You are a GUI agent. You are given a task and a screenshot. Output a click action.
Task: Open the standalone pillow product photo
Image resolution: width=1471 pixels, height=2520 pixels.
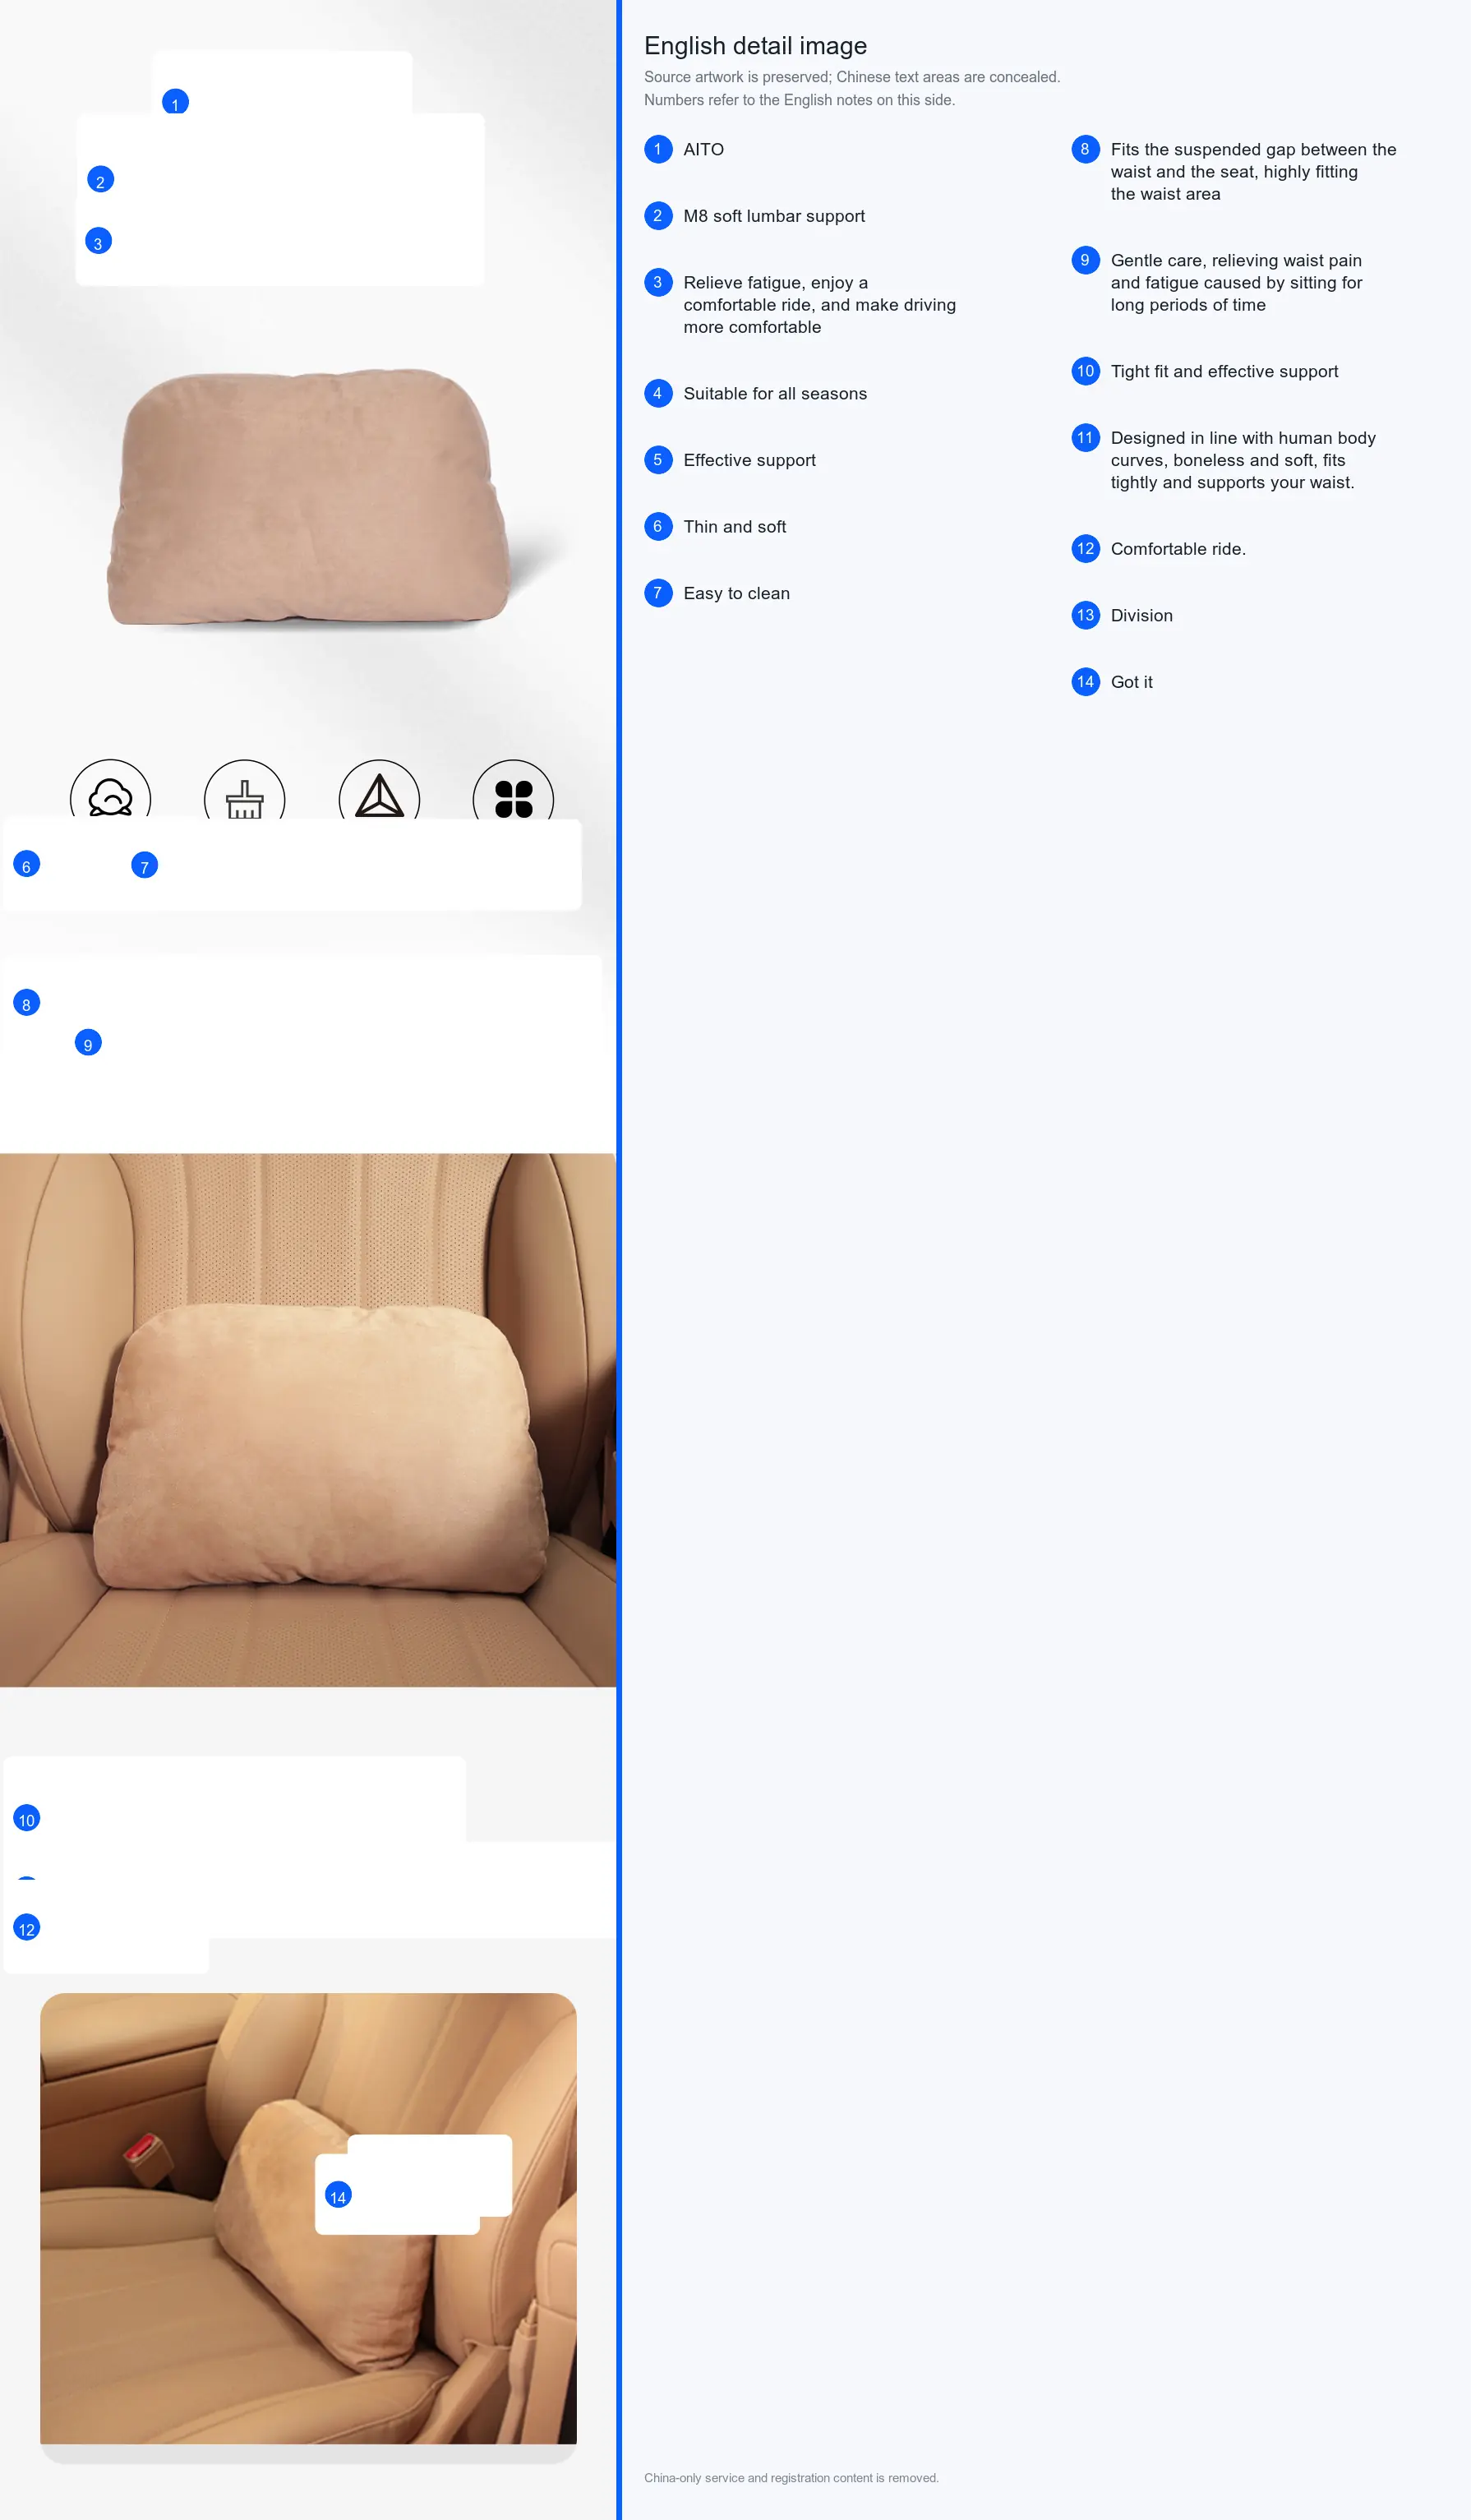308,498
